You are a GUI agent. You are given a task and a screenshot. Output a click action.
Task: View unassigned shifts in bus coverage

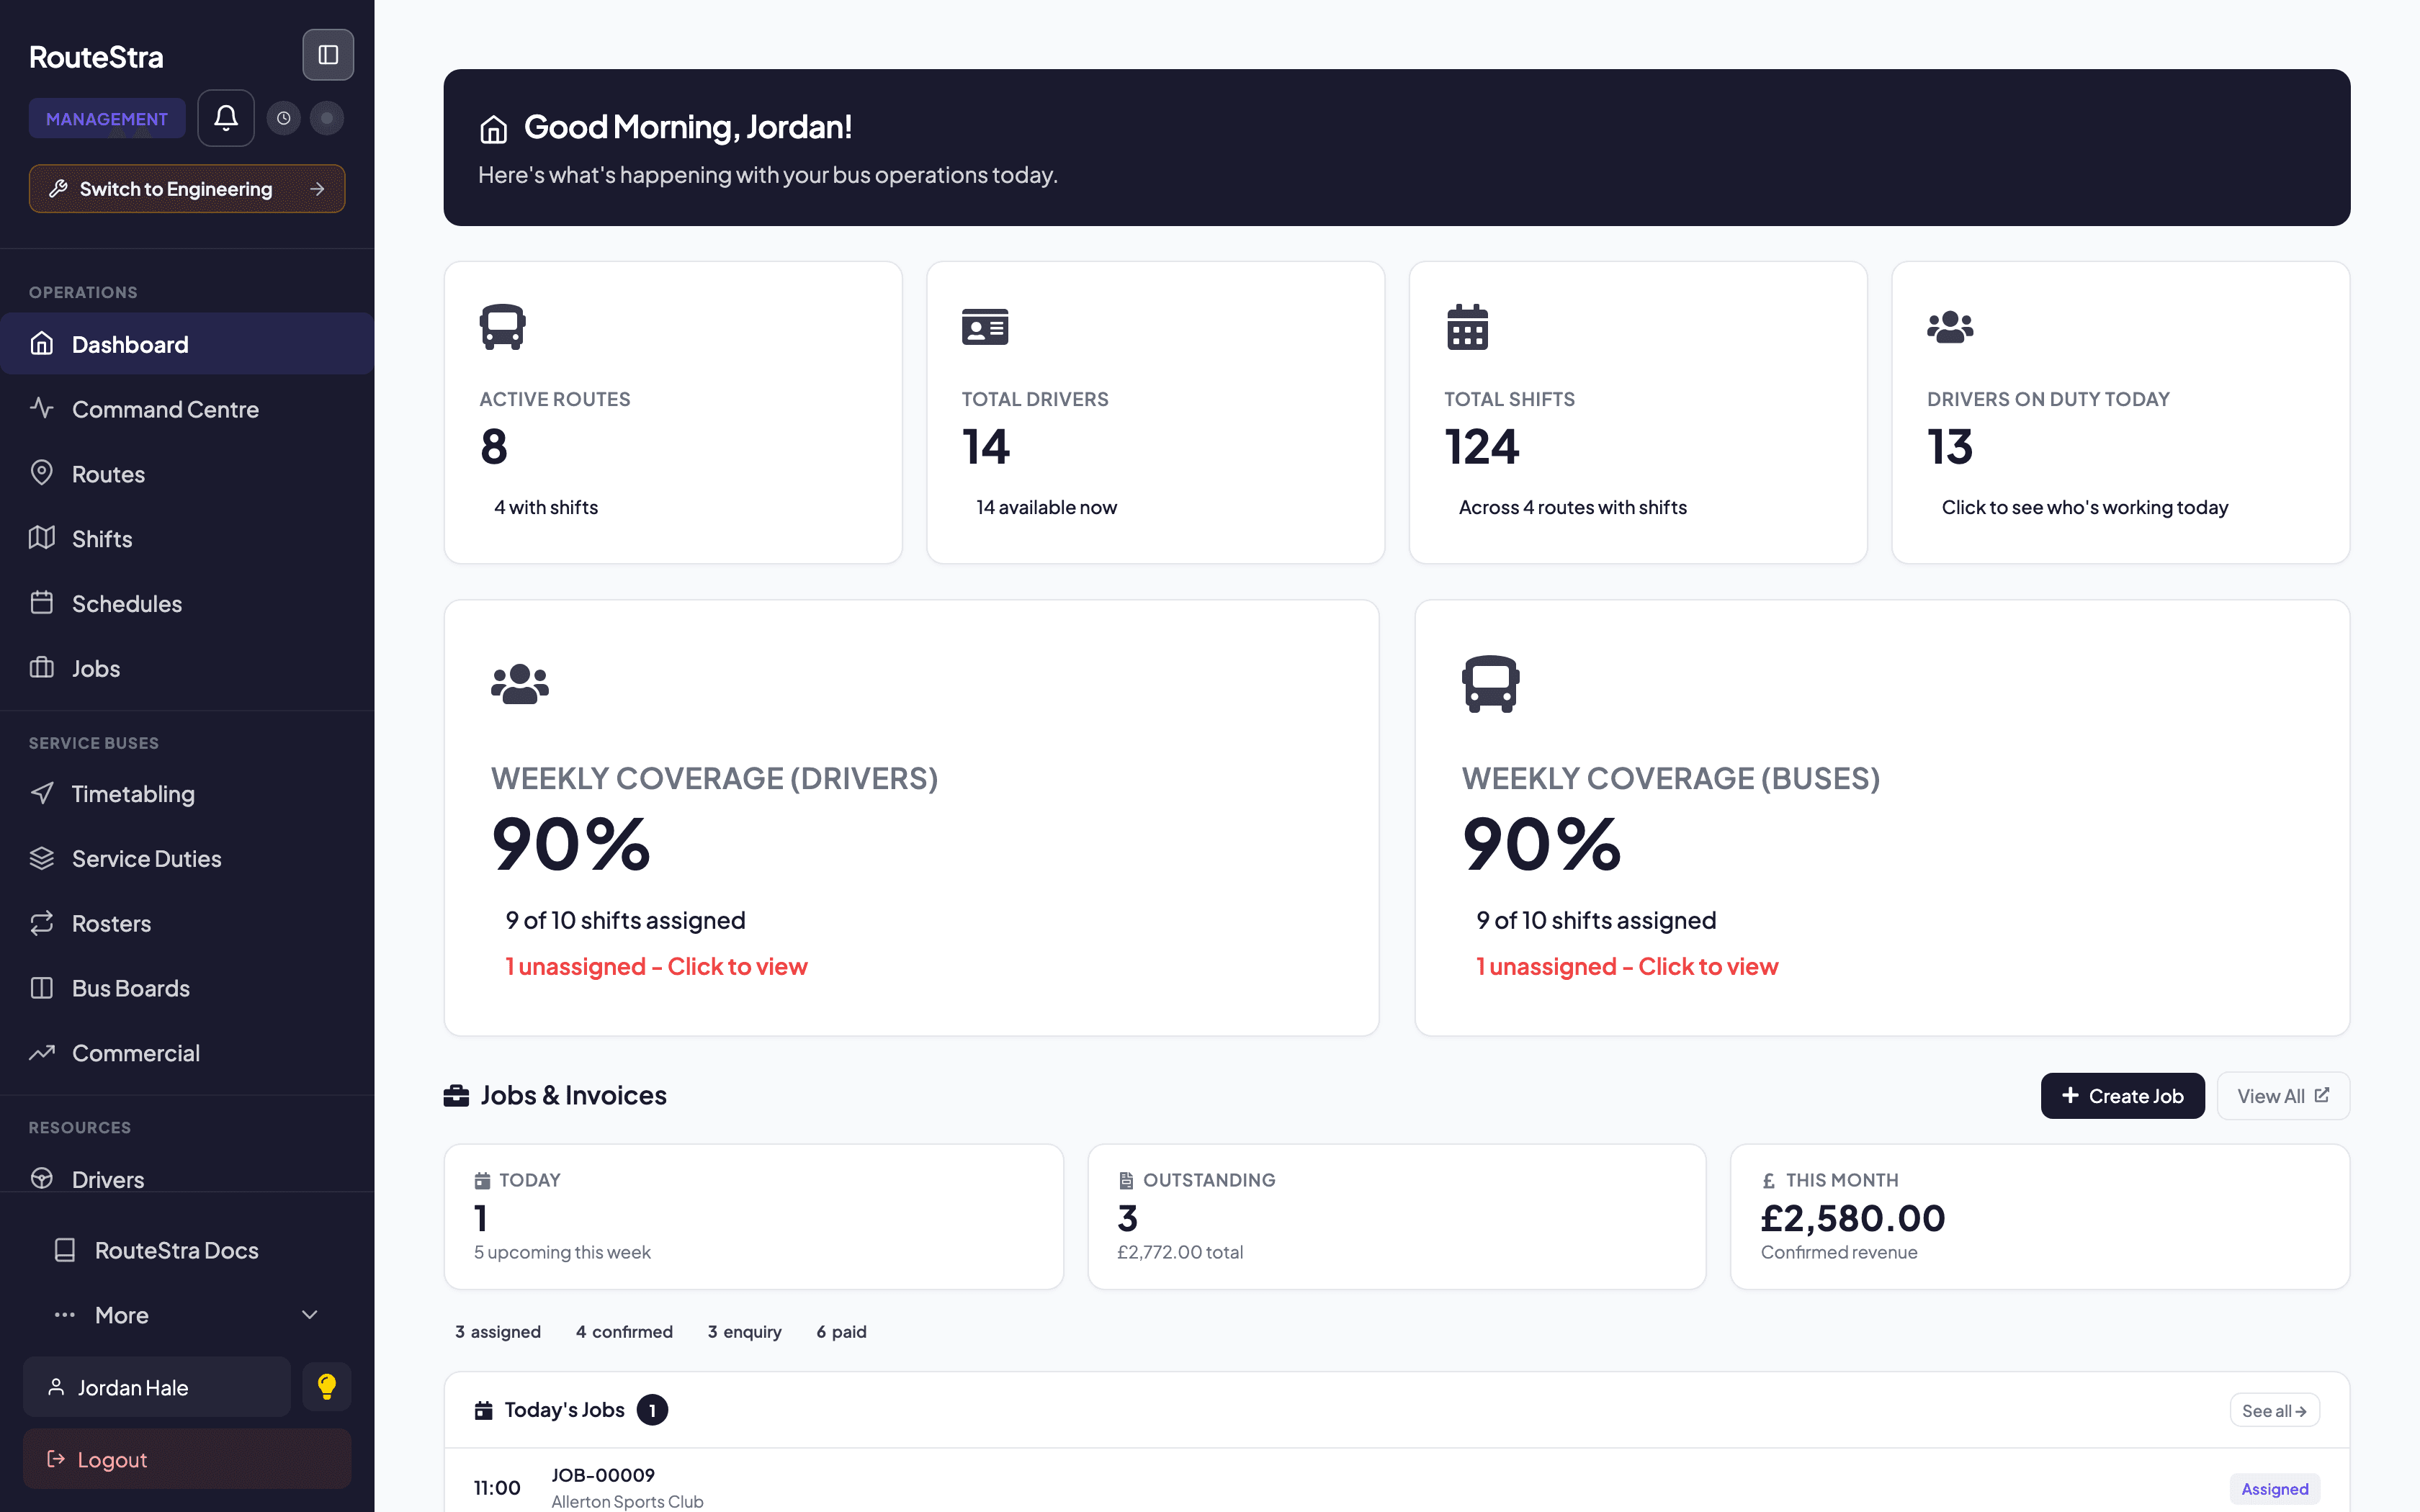pyautogui.click(x=1627, y=967)
